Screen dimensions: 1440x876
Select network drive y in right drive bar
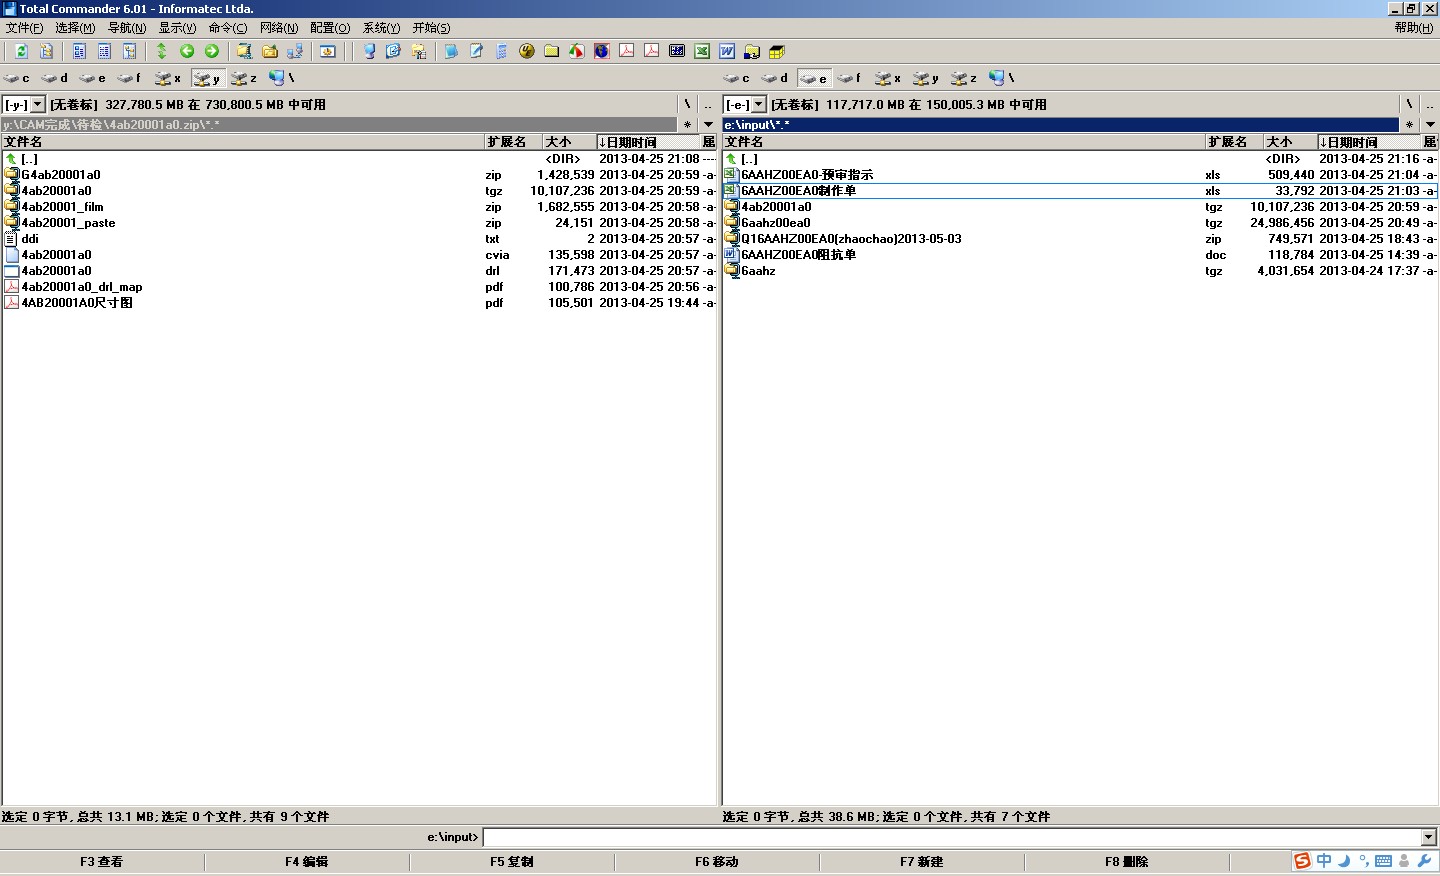coord(926,78)
